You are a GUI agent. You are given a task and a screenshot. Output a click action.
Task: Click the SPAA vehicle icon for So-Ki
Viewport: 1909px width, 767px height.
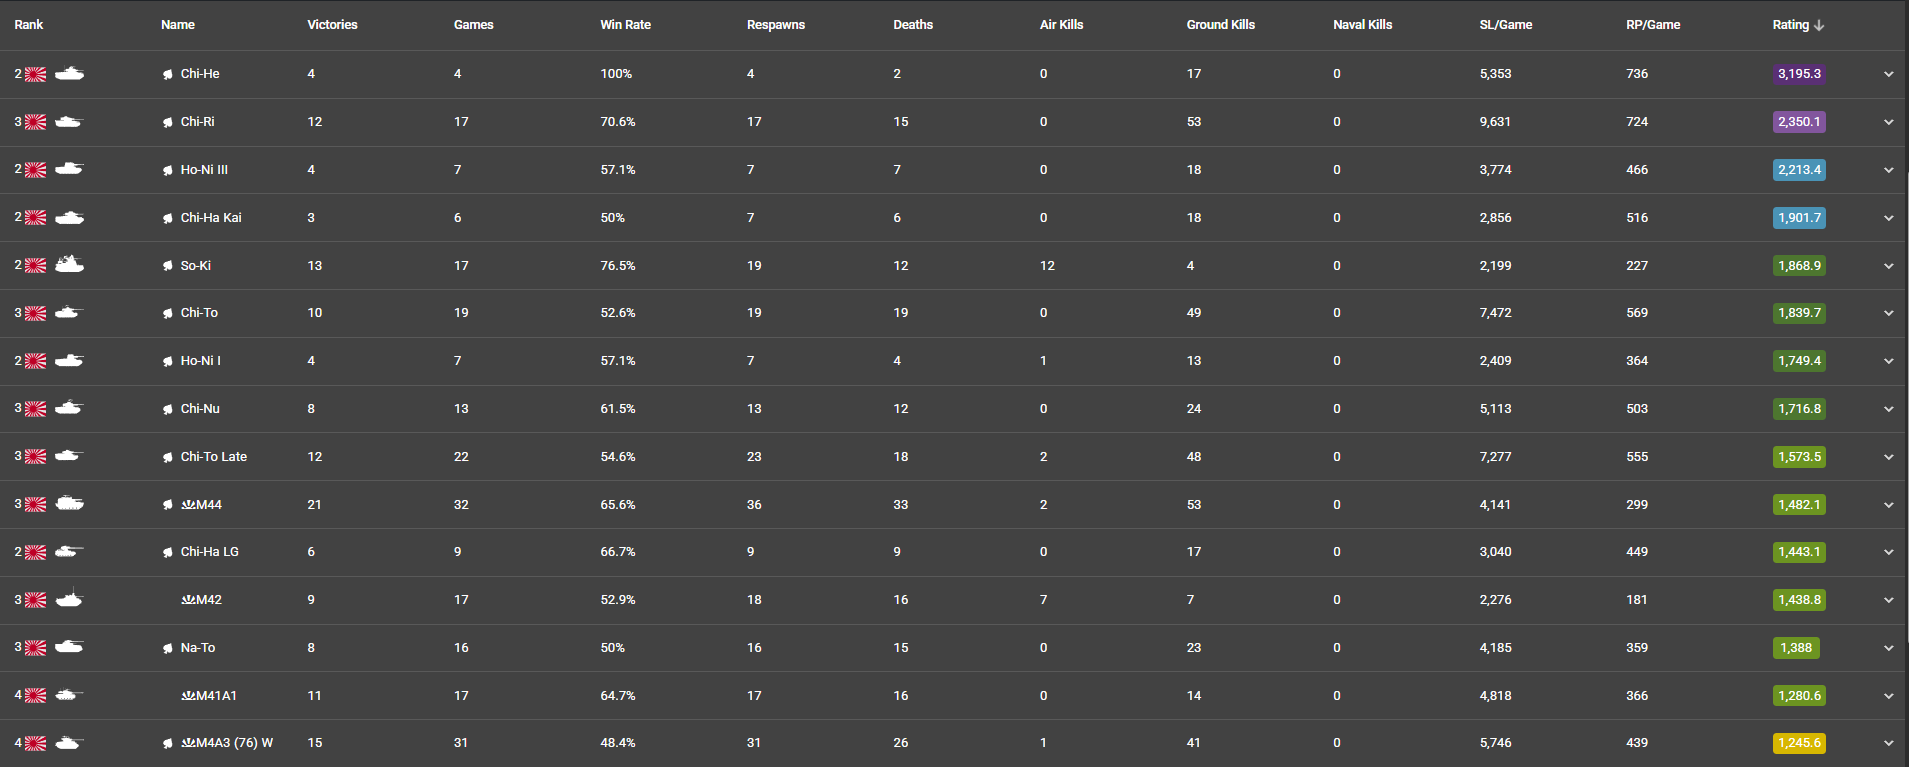[x=69, y=264]
